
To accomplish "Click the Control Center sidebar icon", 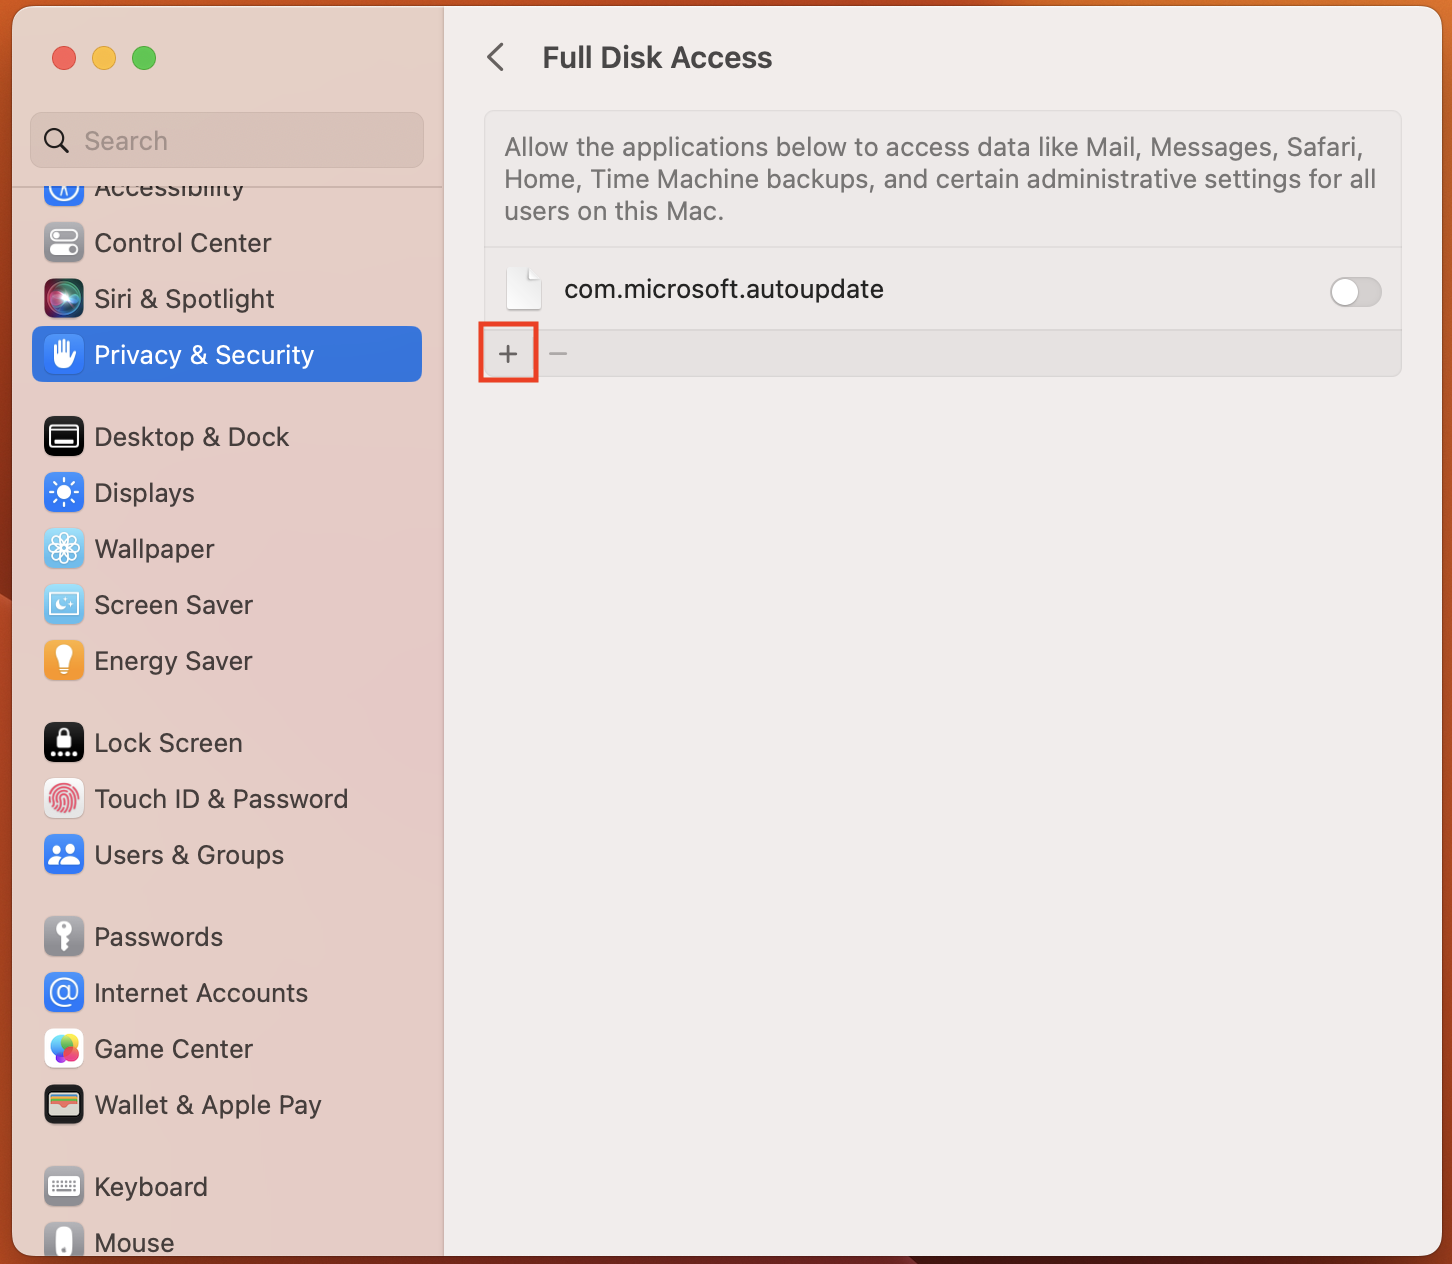I will 64,243.
